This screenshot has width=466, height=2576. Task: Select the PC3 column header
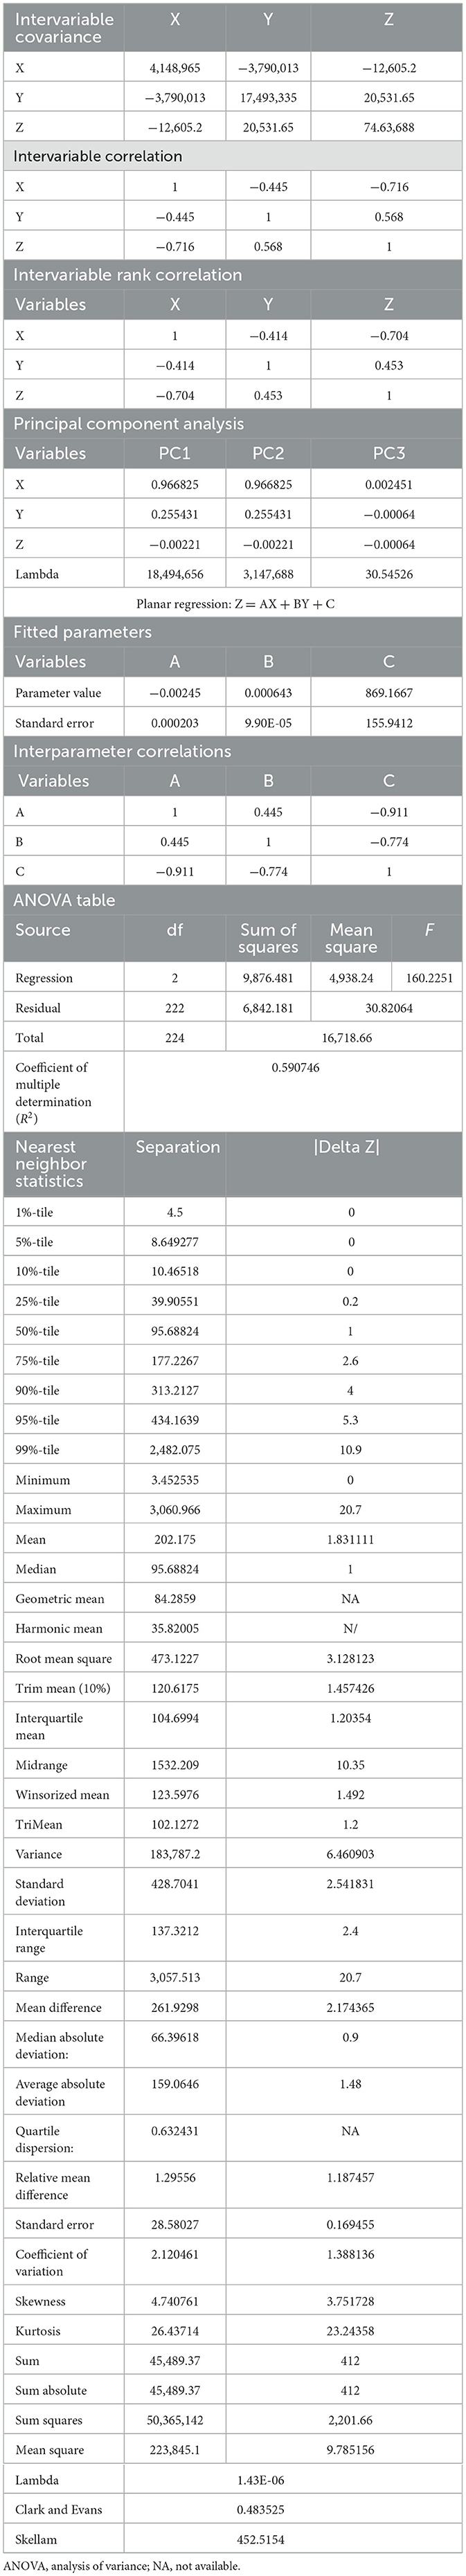[x=388, y=453]
